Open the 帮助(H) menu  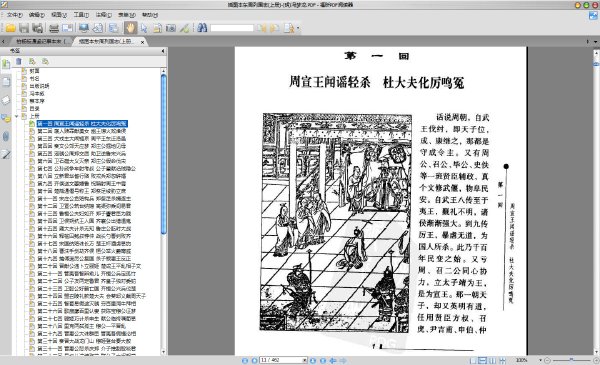point(150,15)
